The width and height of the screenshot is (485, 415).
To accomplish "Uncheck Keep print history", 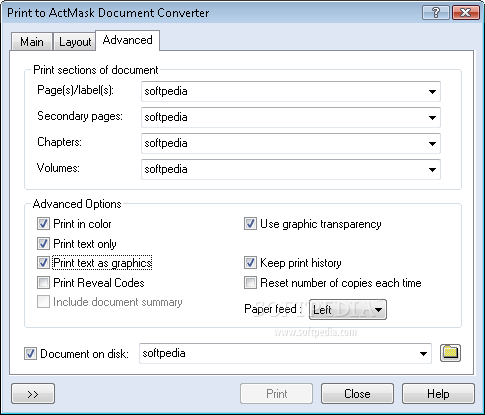I will pos(250,263).
